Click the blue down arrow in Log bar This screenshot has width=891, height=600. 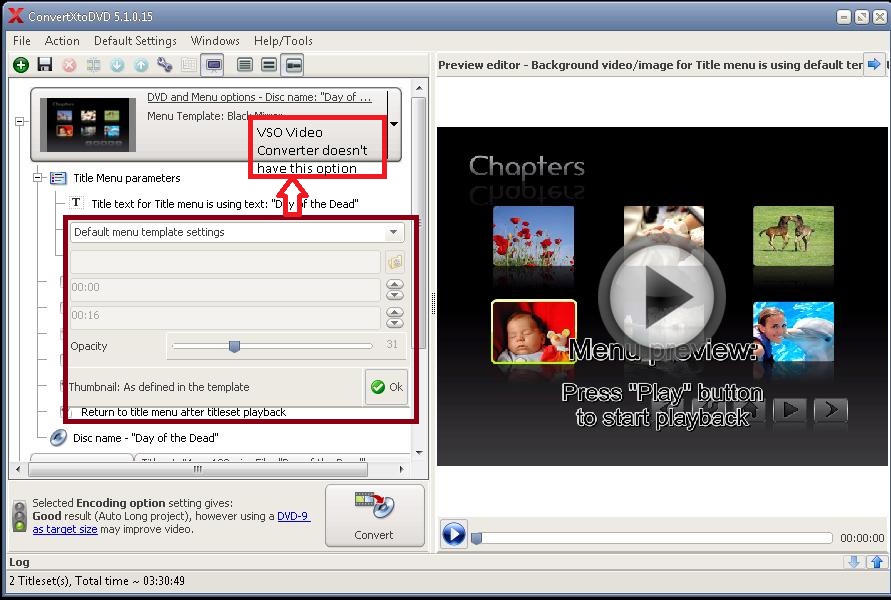tap(853, 562)
